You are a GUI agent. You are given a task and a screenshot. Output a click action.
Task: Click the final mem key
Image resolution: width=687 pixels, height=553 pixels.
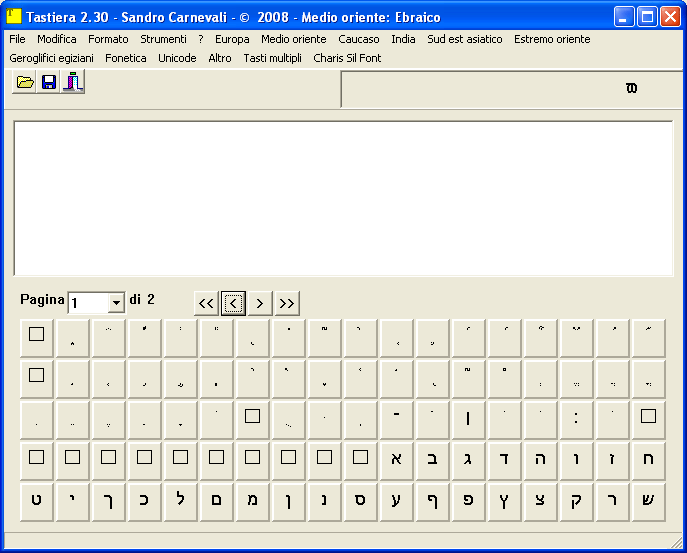(216, 500)
